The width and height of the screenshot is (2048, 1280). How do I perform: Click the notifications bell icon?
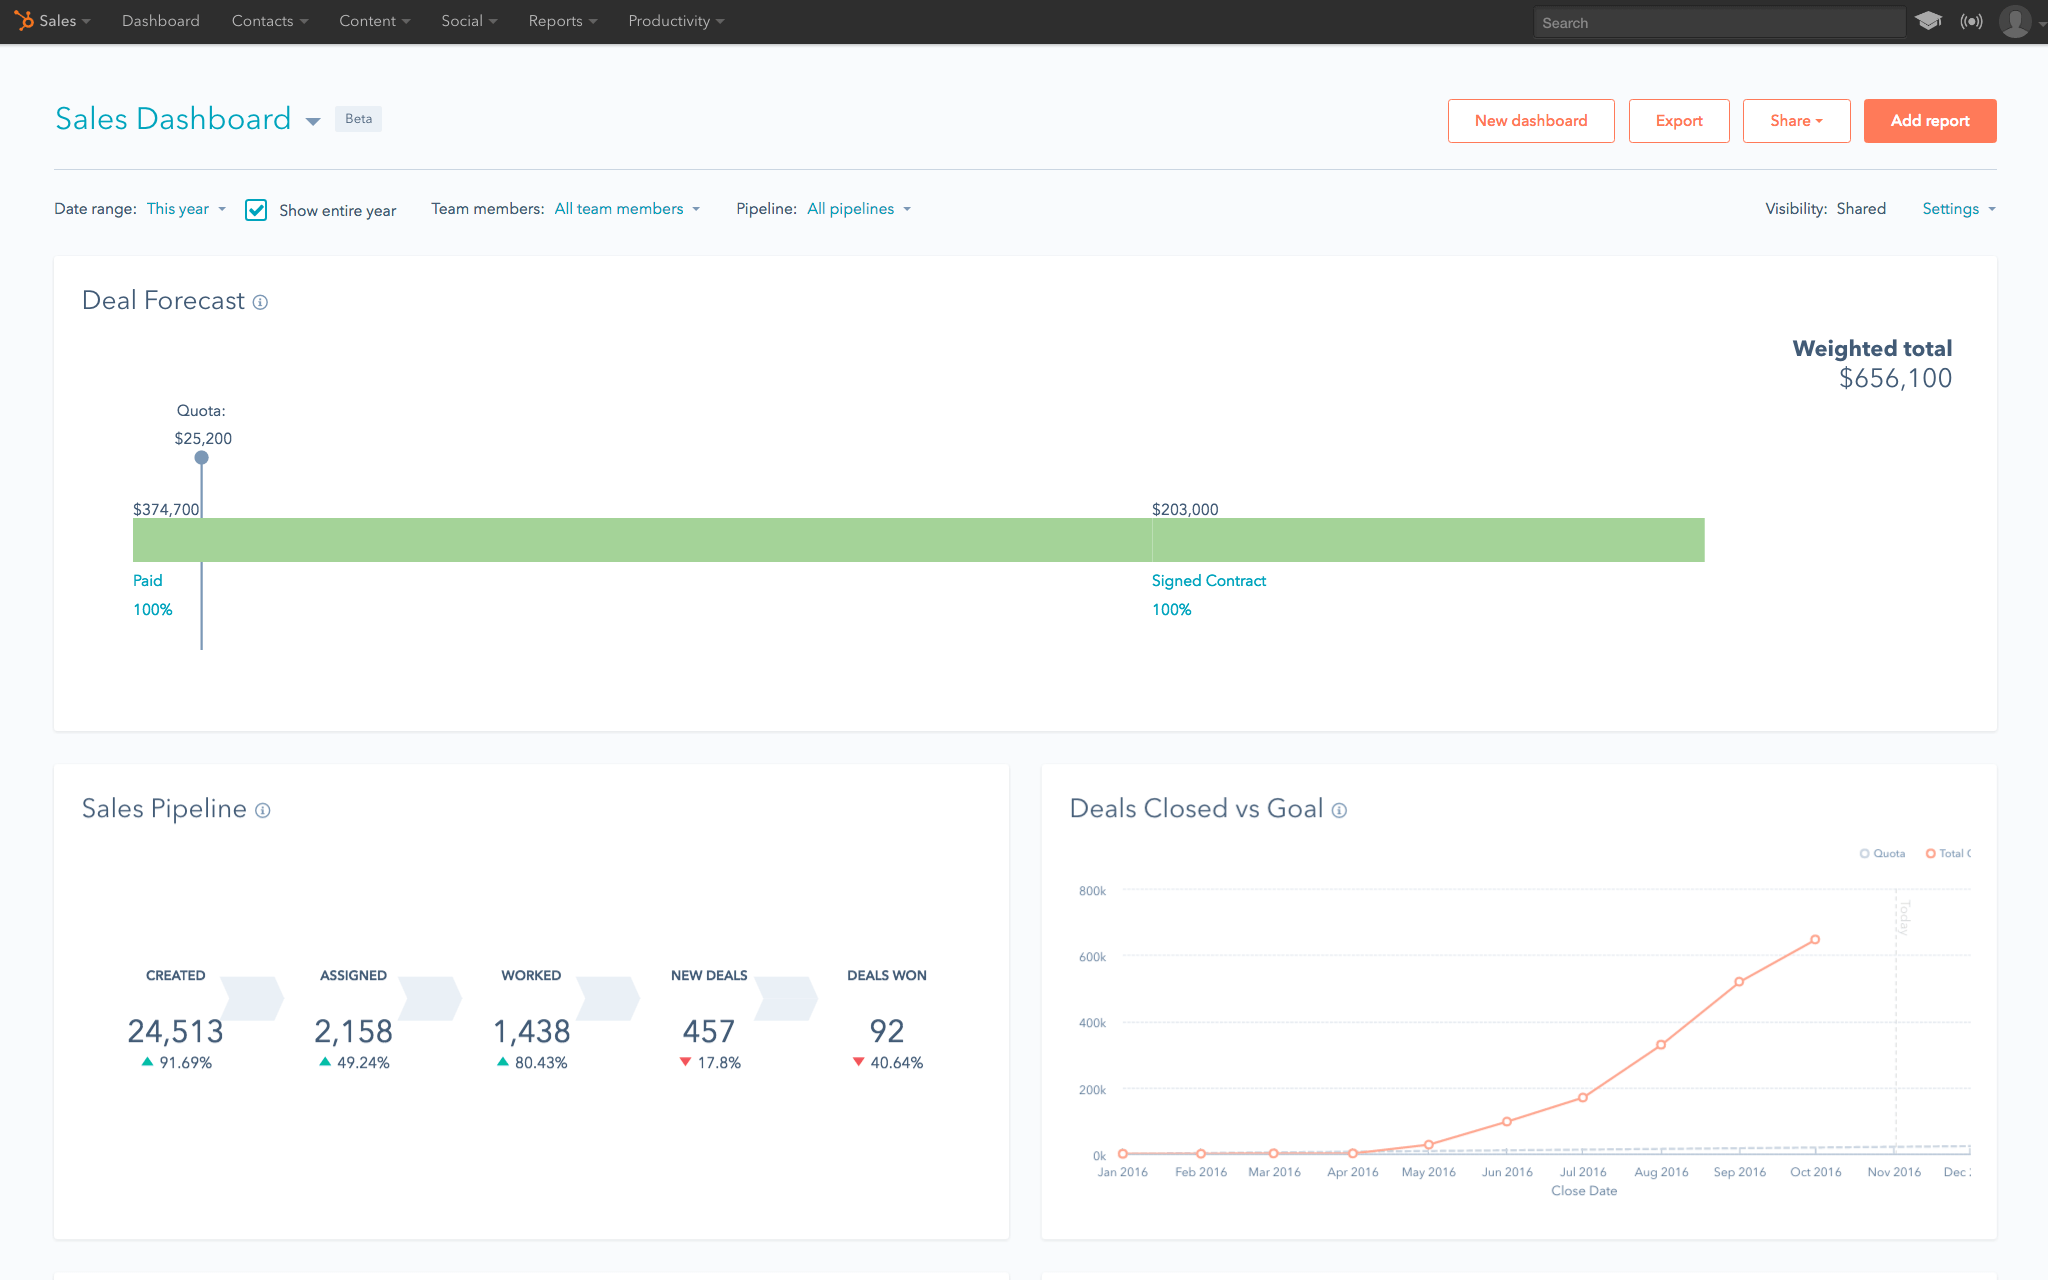pyautogui.click(x=1971, y=21)
